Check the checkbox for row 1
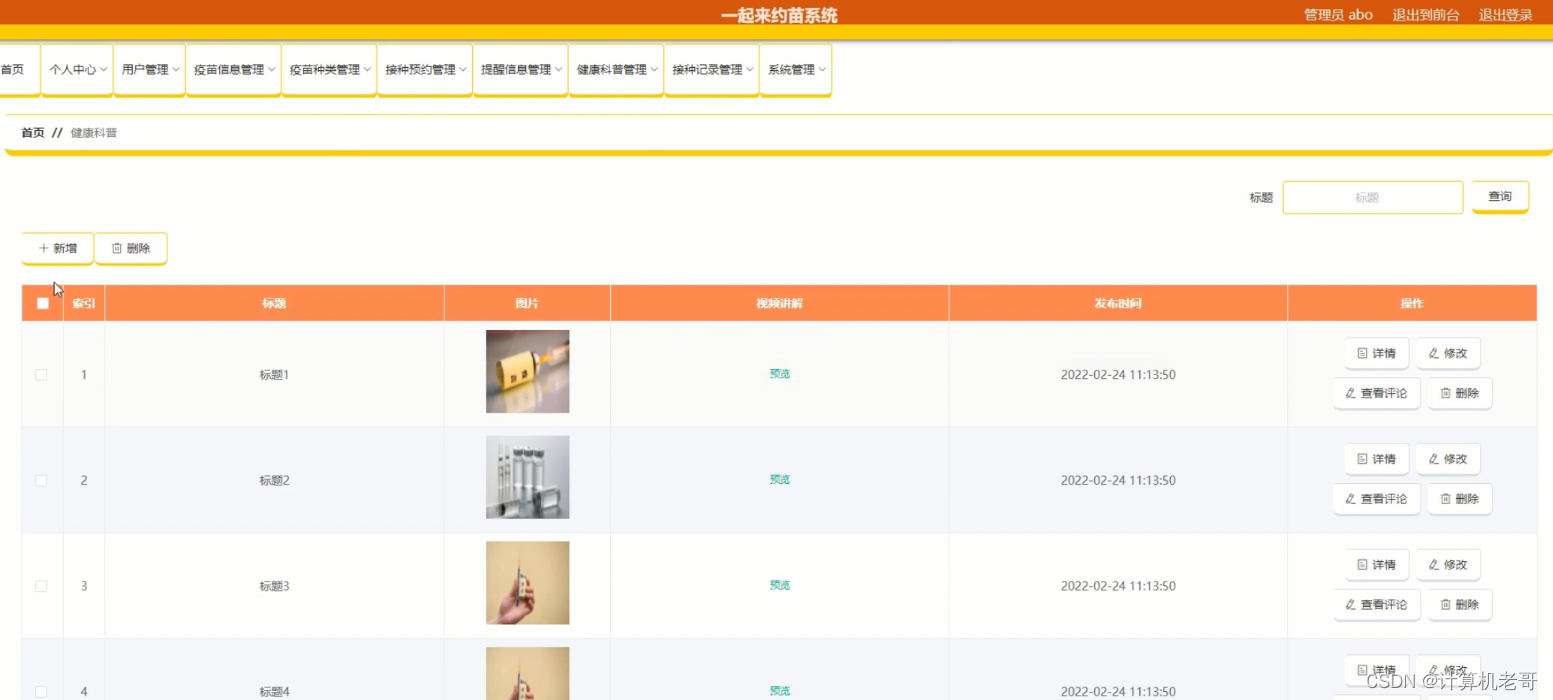The height and width of the screenshot is (700, 1553). pyautogui.click(x=41, y=375)
